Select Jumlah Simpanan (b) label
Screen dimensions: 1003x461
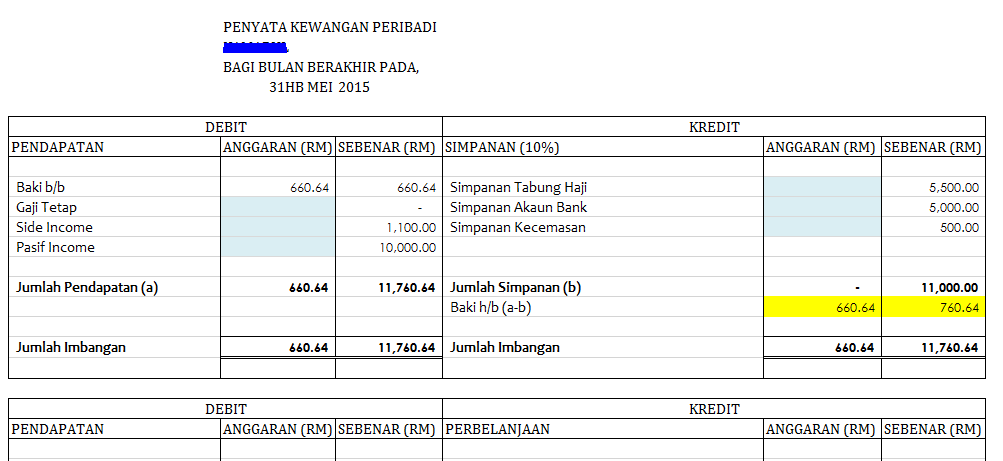pos(516,287)
